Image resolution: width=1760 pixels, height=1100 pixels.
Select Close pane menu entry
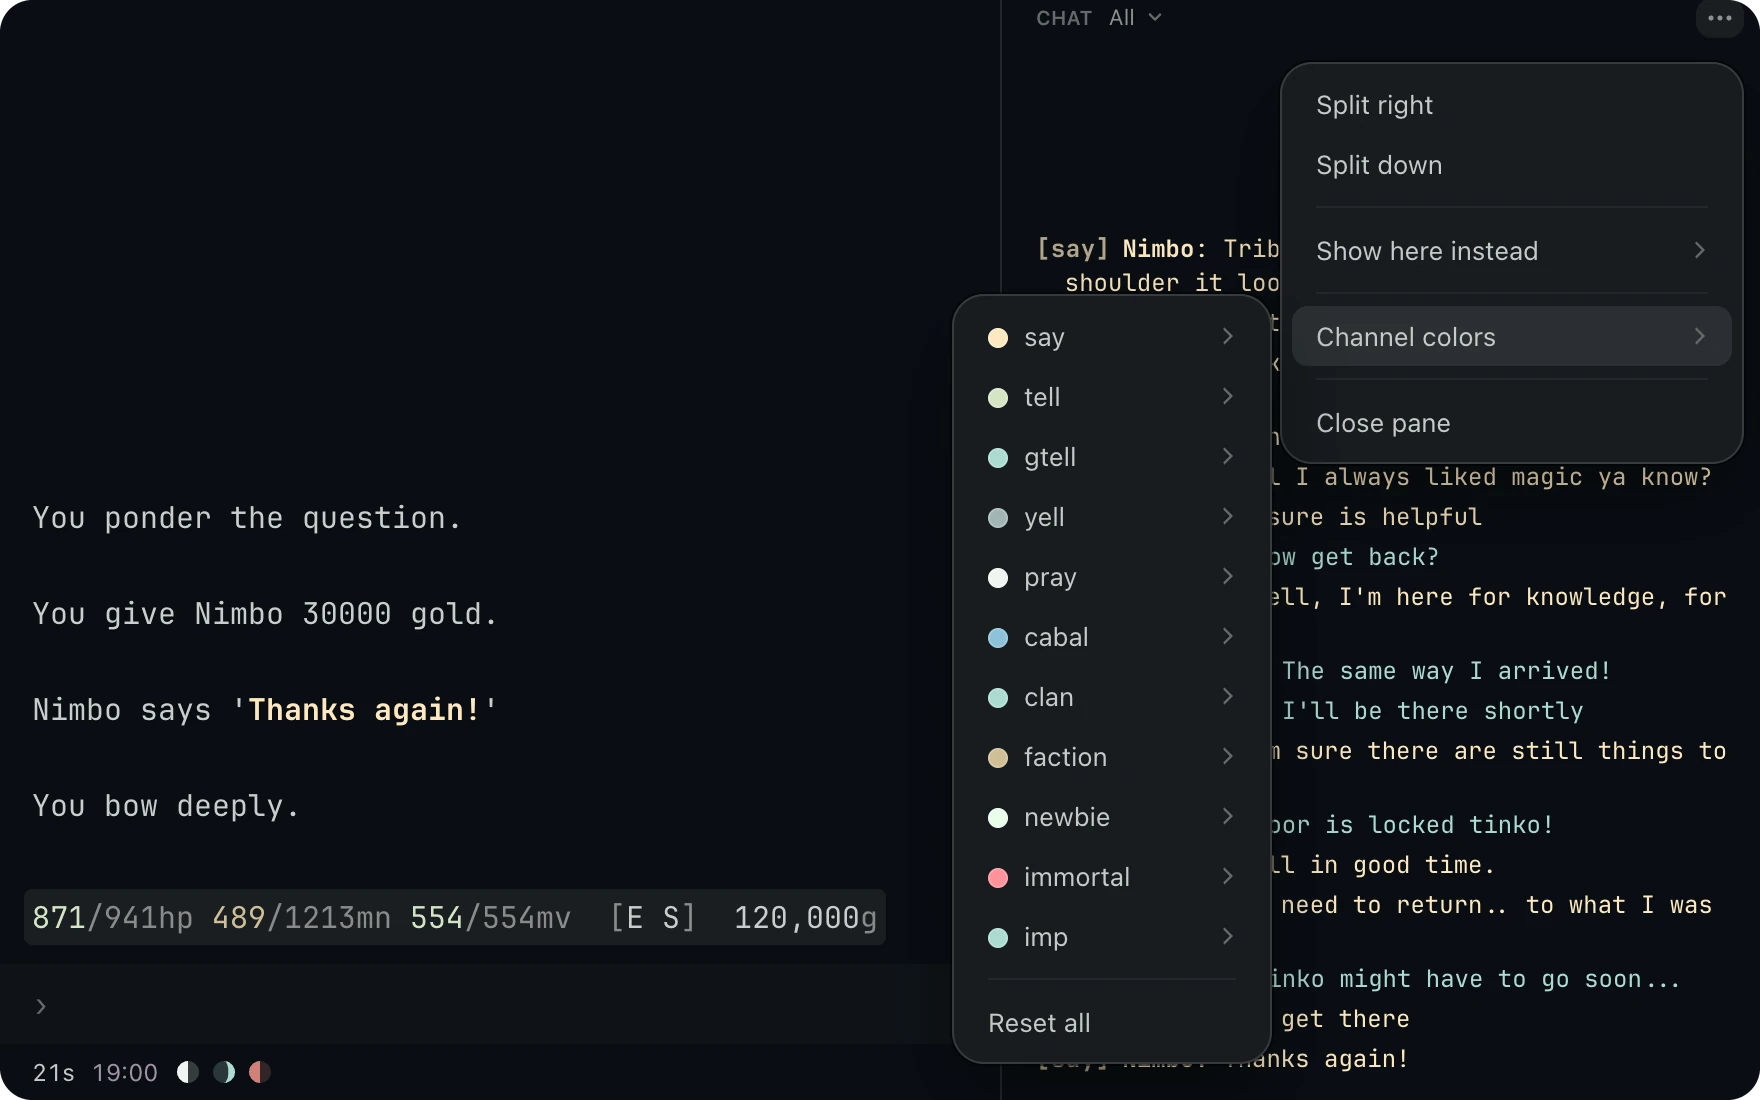click(x=1511, y=423)
